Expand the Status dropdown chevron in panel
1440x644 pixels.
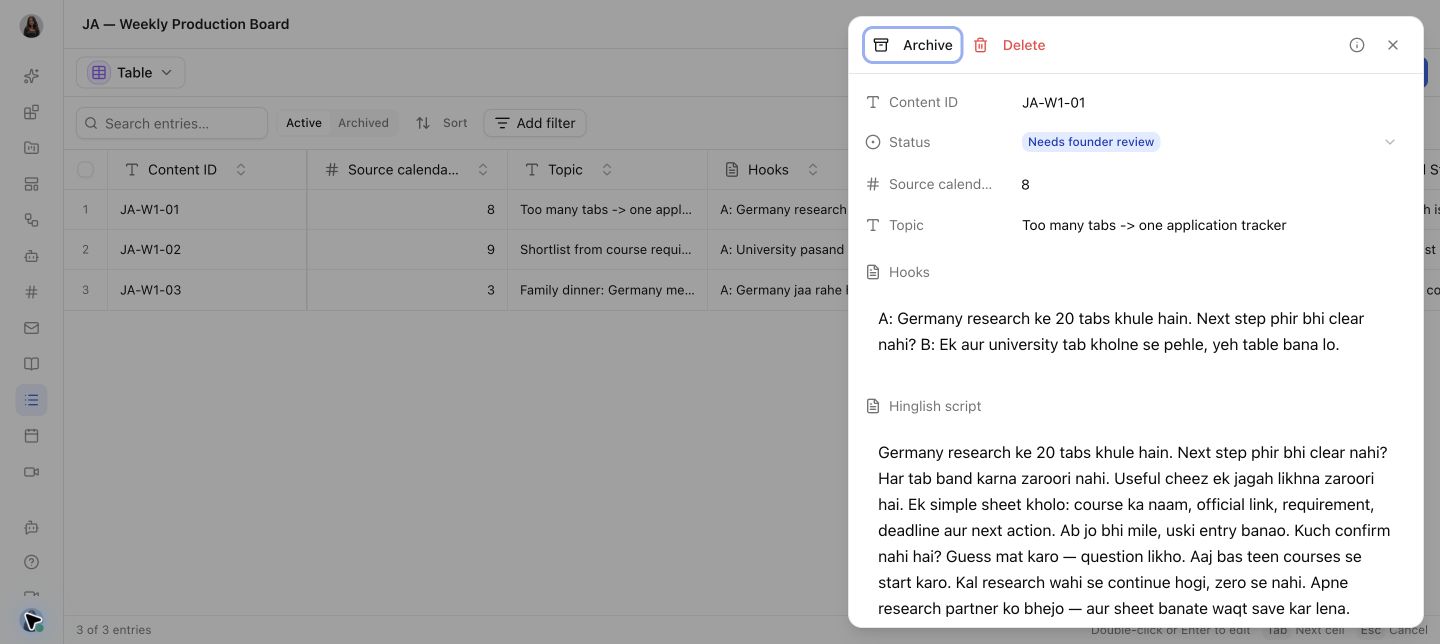point(1390,142)
